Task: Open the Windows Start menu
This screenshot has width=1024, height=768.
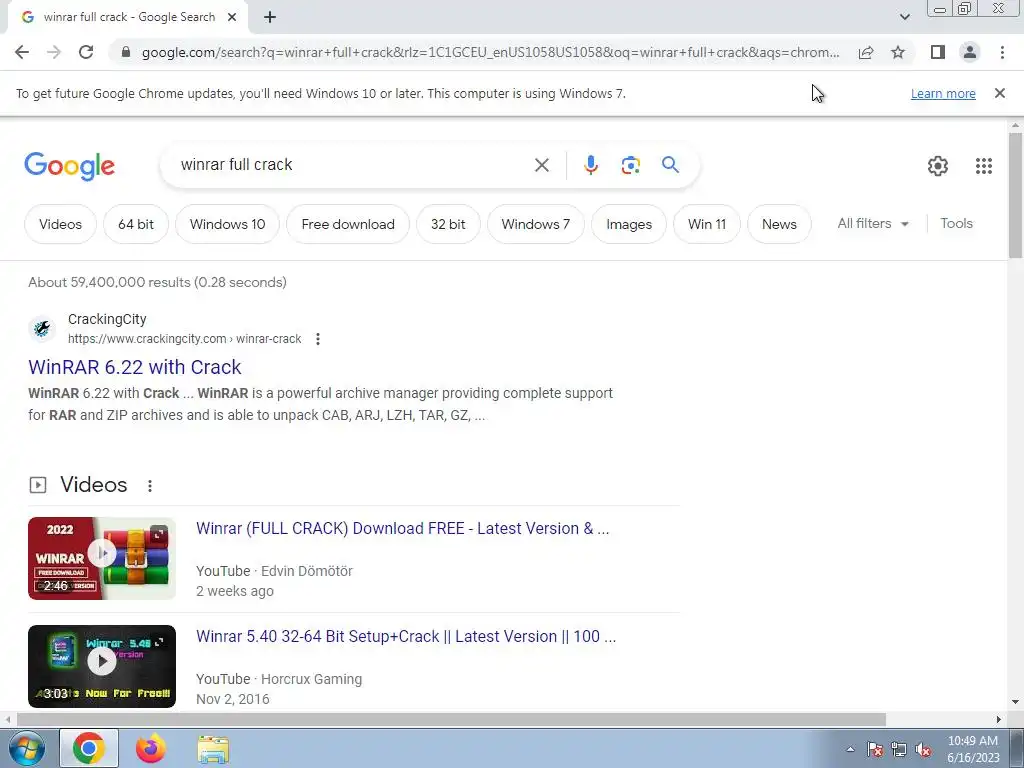Action: click(26, 748)
